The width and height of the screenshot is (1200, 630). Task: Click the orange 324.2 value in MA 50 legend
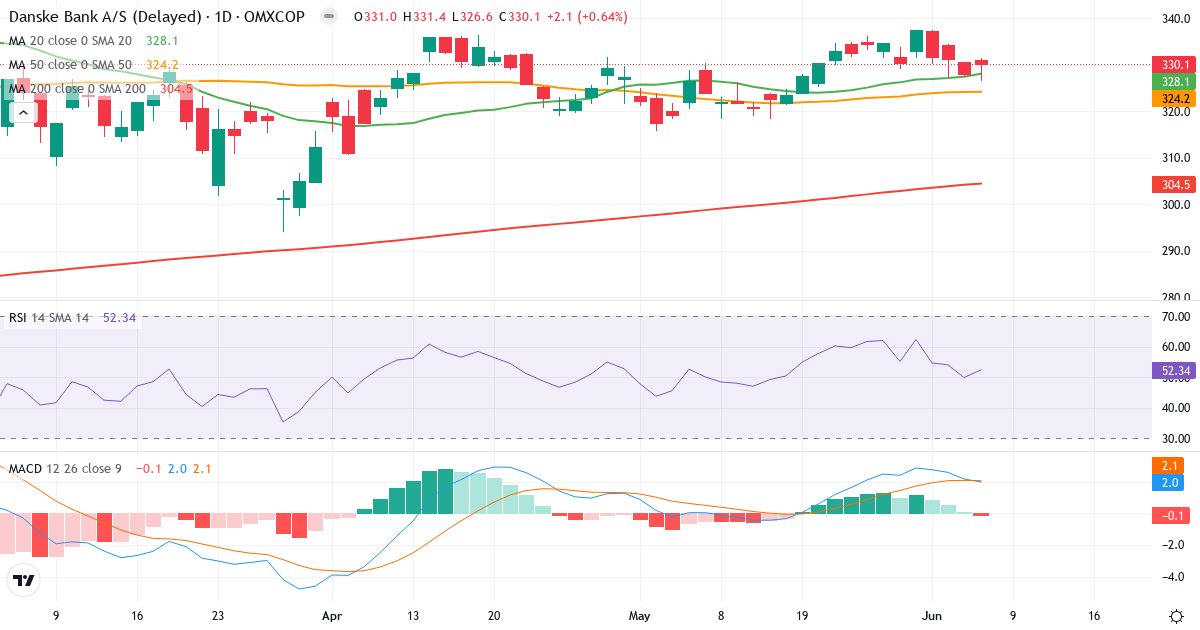point(162,65)
